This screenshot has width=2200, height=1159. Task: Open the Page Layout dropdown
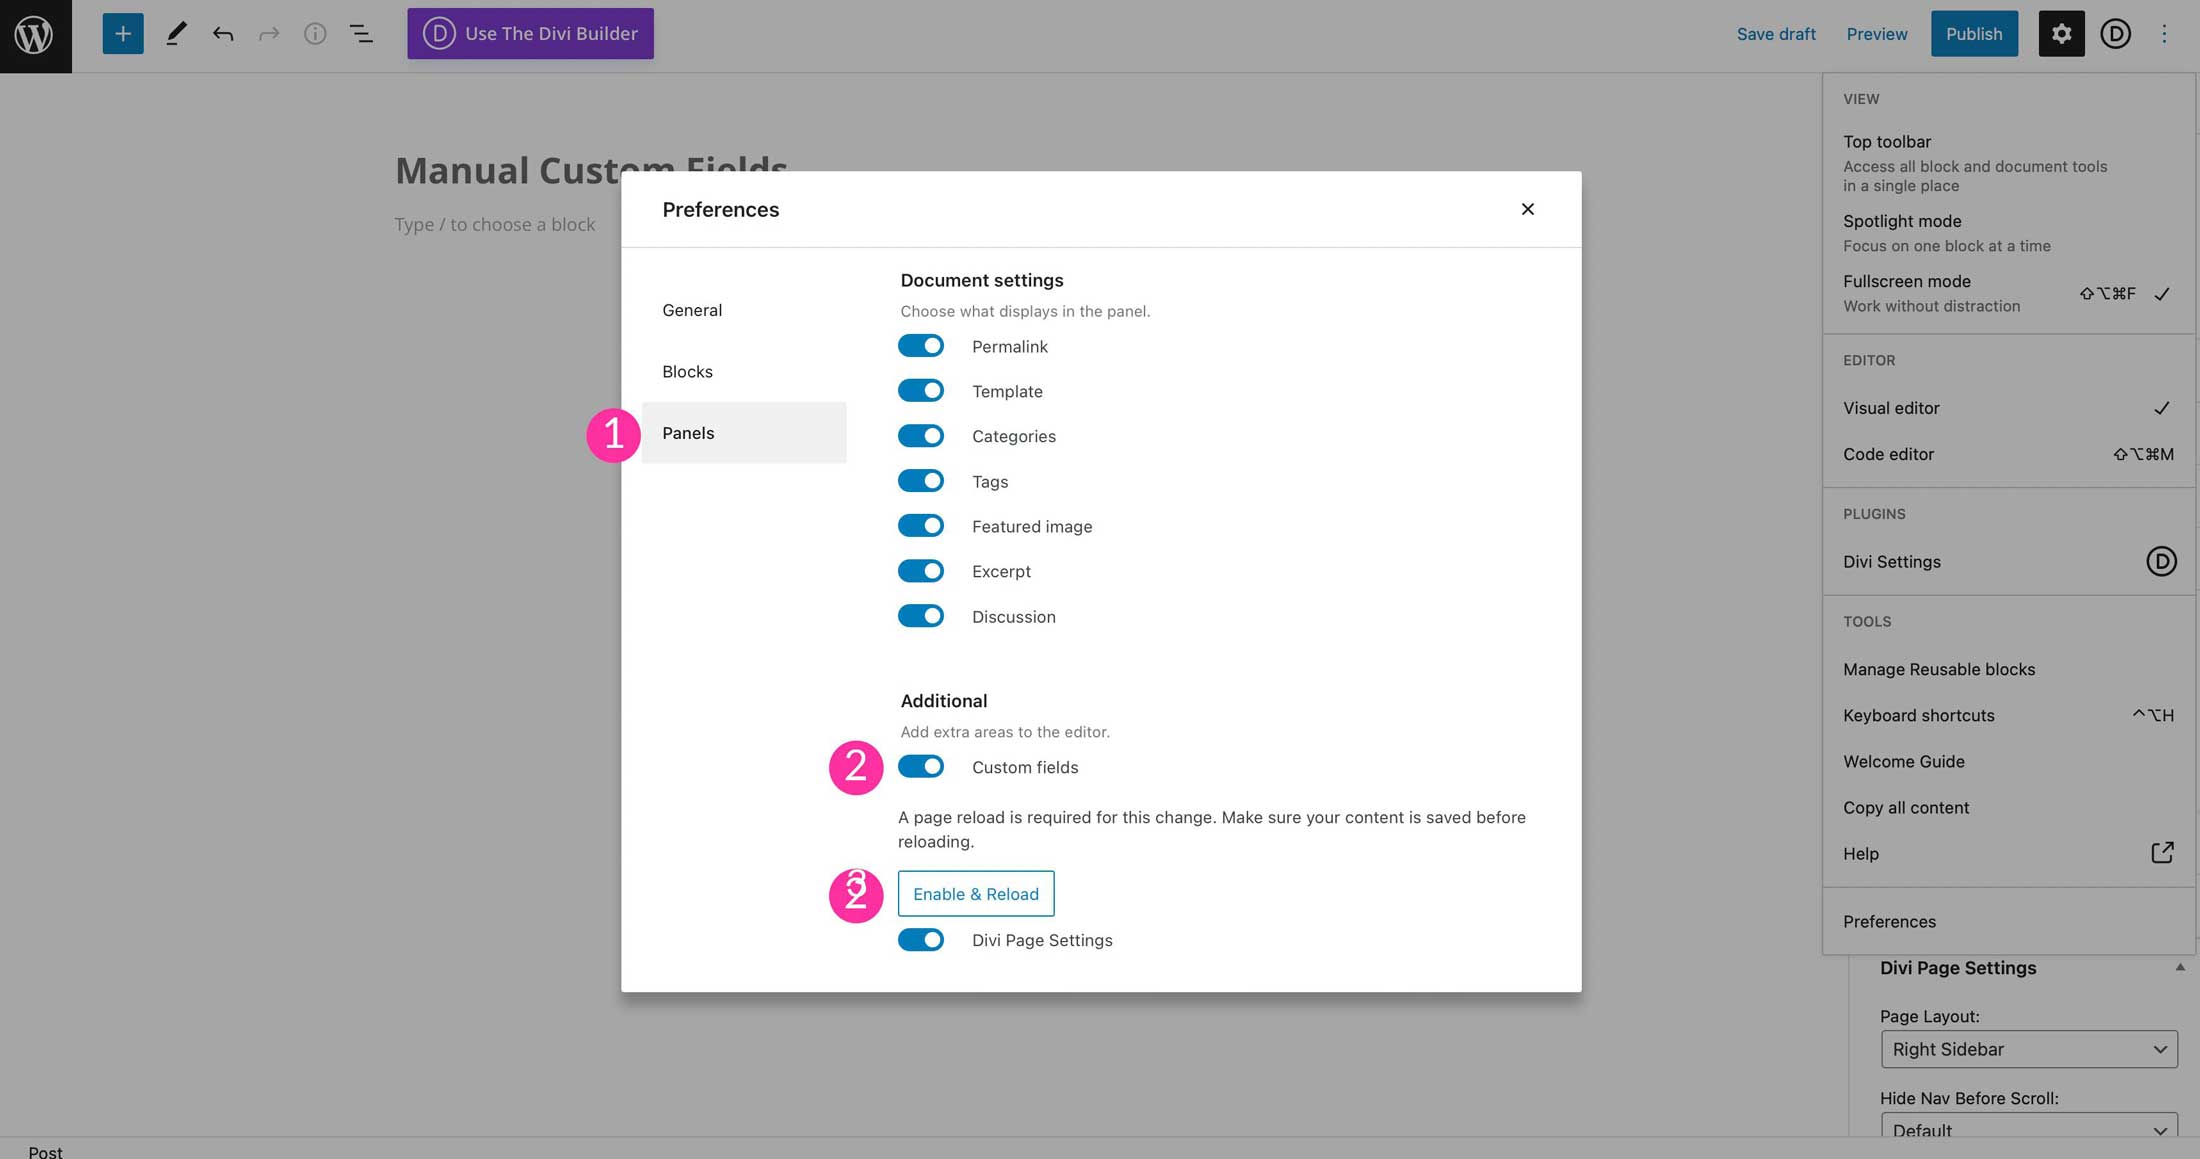click(x=2029, y=1049)
